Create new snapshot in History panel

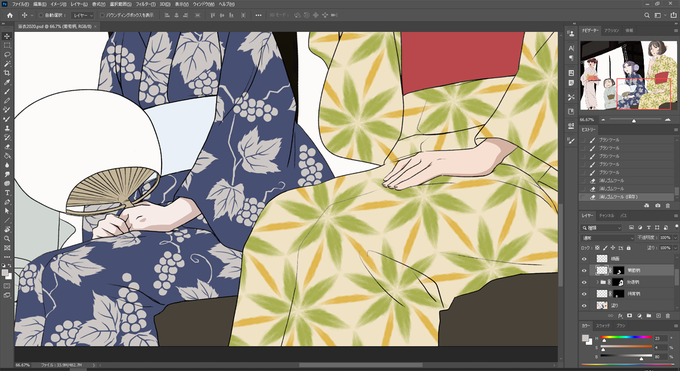click(657, 206)
